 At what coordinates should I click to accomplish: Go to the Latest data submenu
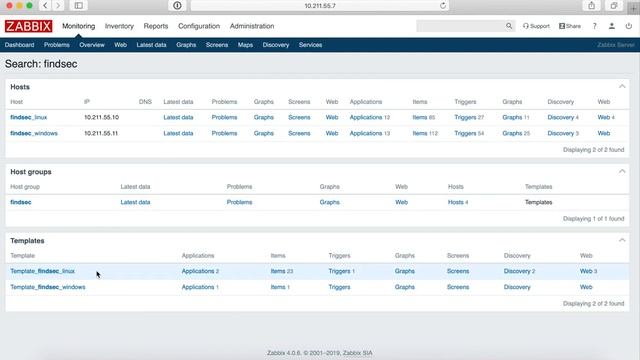pos(151,45)
